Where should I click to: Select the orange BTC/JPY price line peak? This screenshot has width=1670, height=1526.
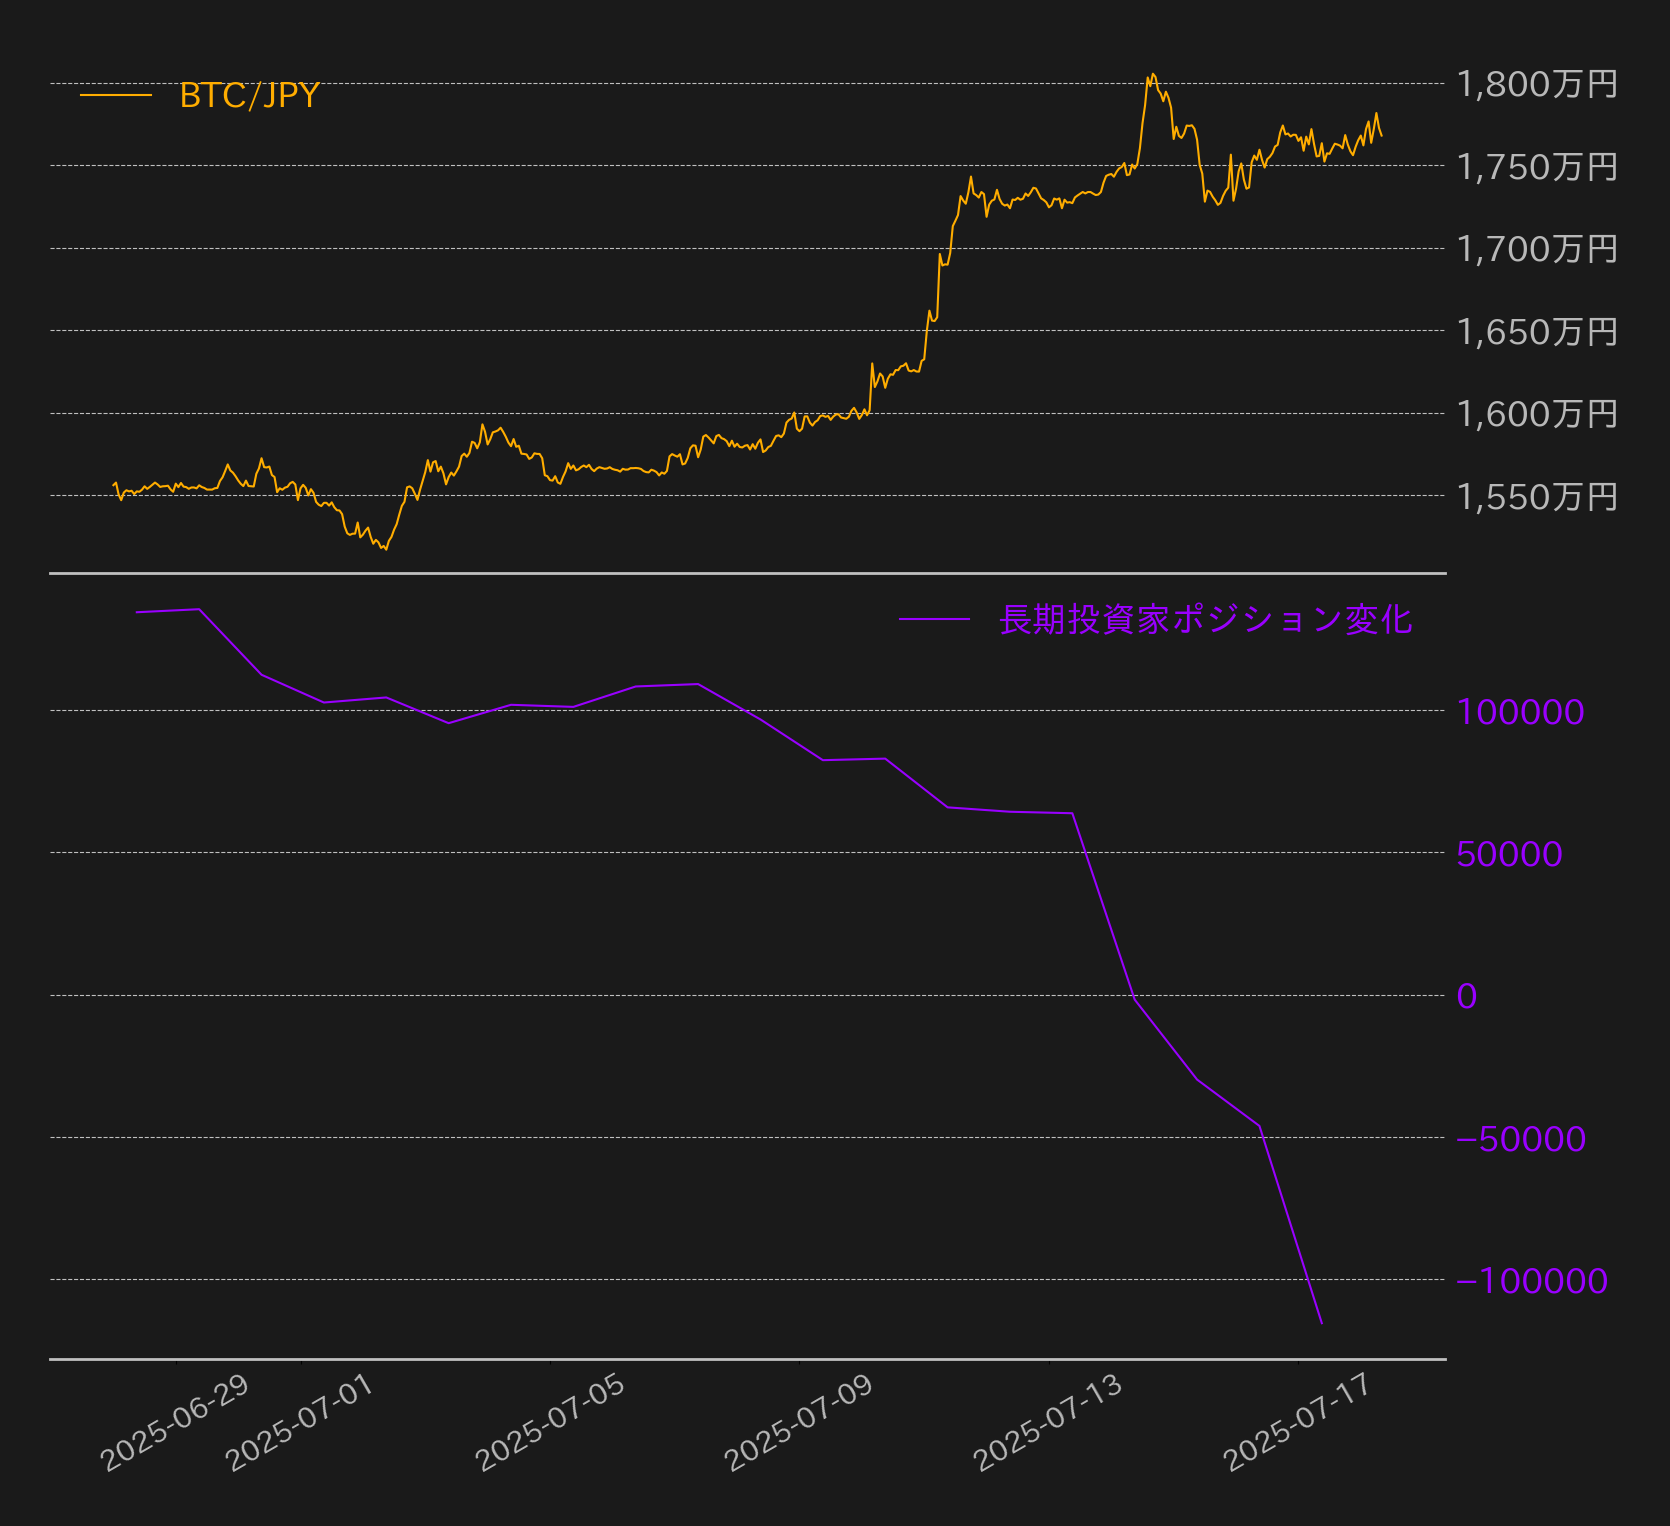pos(1152,75)
